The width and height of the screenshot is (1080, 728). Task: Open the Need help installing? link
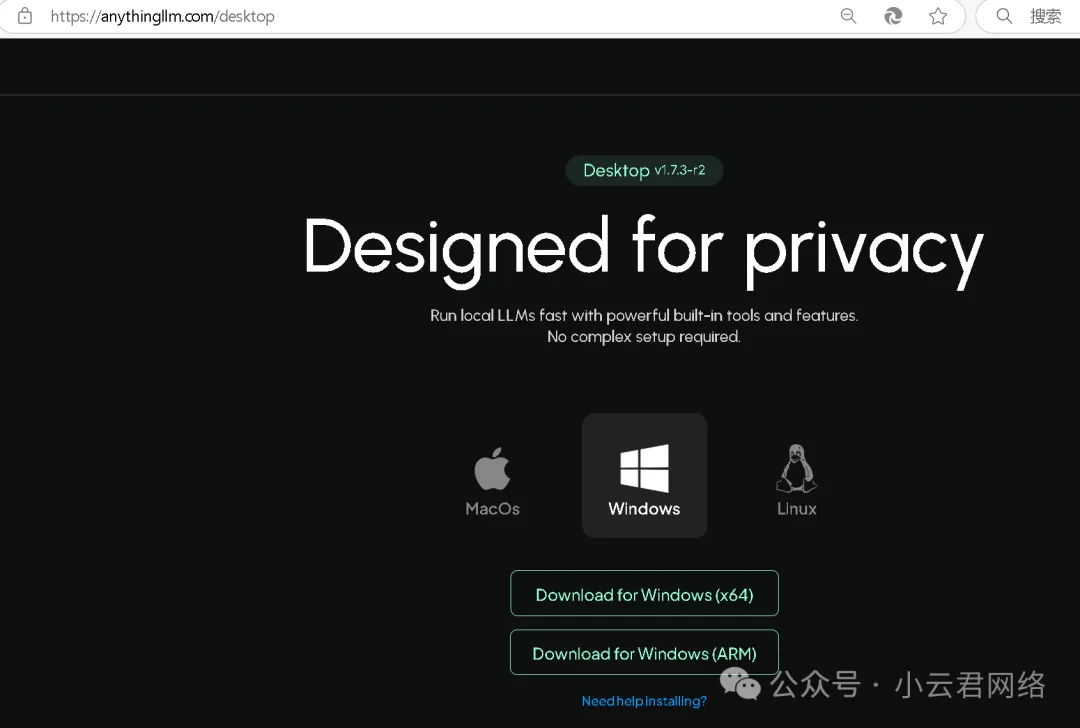(x=644, y=701)
